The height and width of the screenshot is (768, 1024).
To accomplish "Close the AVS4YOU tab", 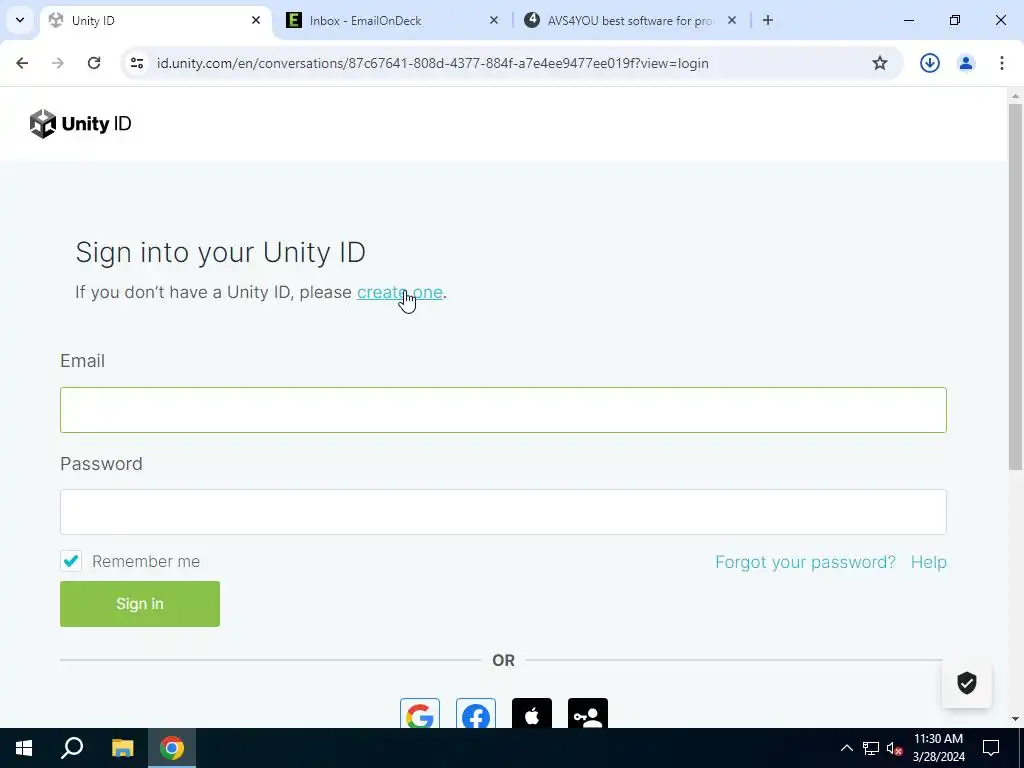I will click(x=732, y=20).
